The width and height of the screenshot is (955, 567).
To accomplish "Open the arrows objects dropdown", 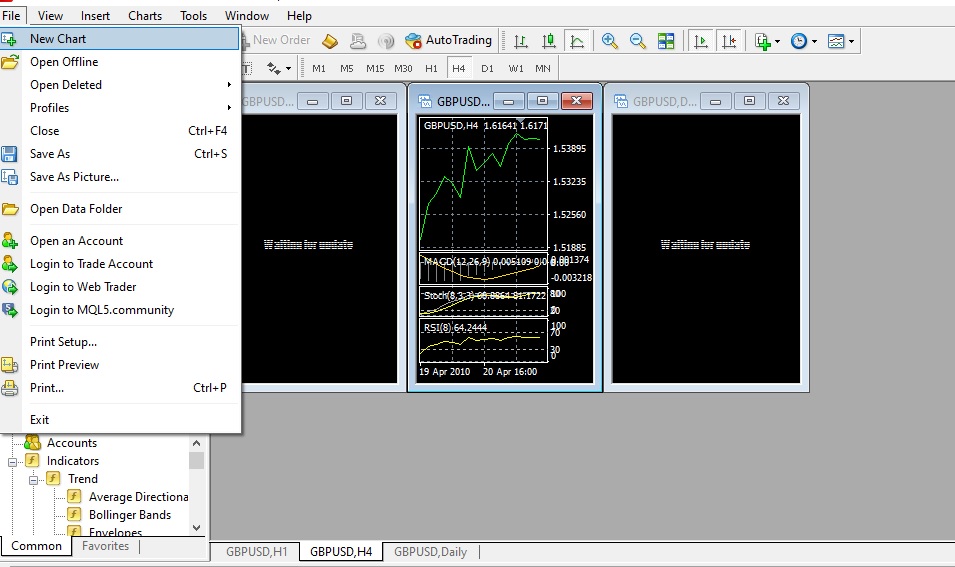I will click(279, 68).
